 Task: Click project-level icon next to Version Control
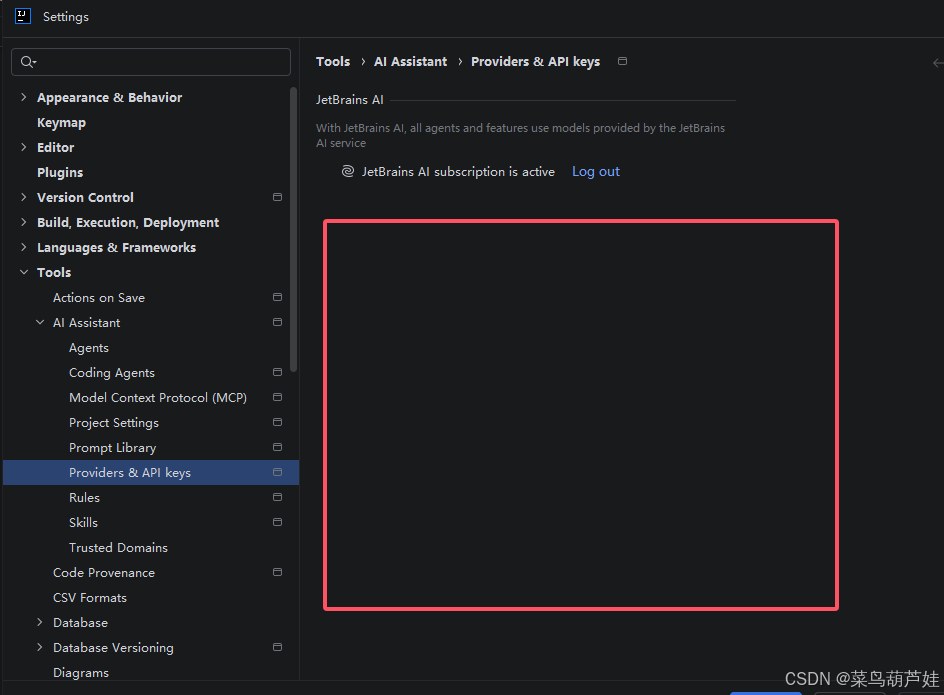tap(278, 197)
